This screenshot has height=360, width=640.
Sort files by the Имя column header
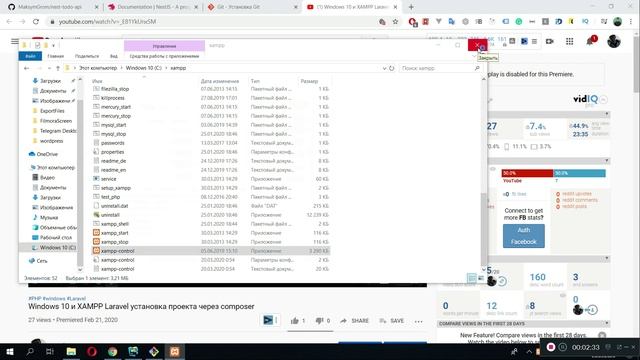pos(97,81)
